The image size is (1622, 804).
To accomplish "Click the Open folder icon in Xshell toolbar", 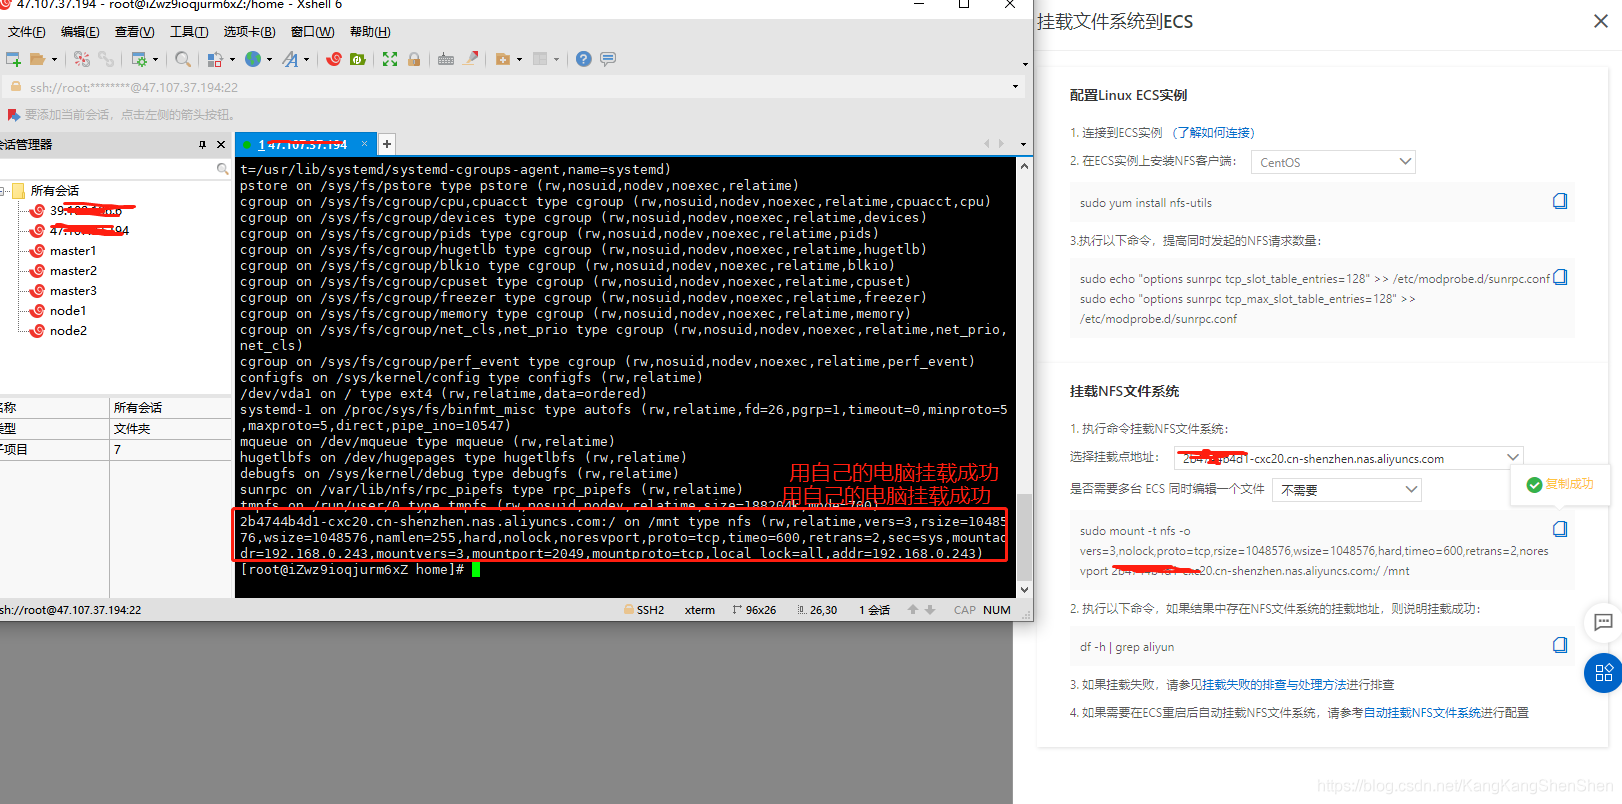I will [x=38, y=59].
